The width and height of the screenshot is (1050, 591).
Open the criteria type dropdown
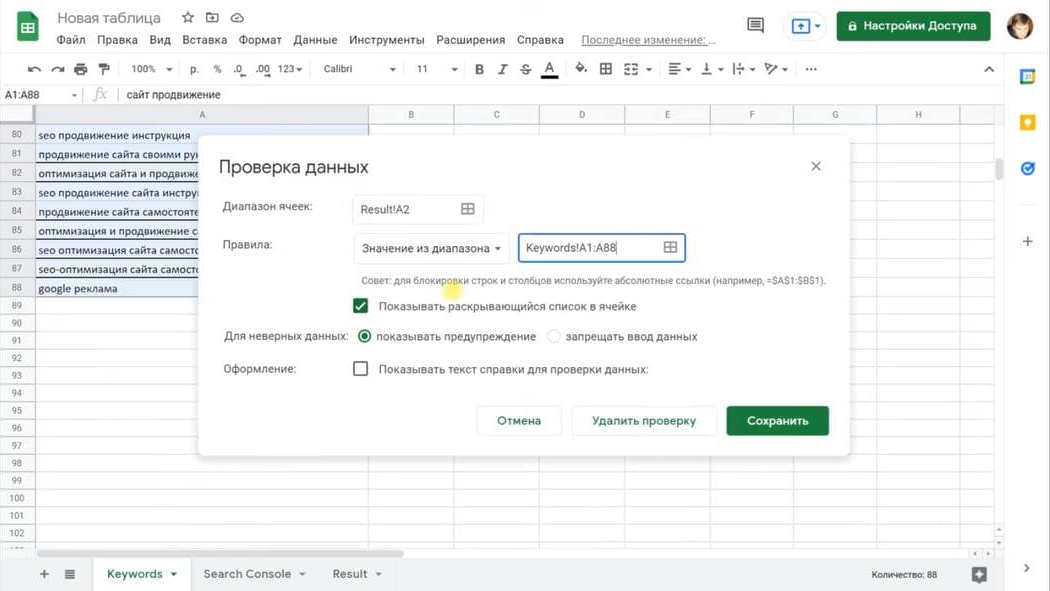pyautogui.click(x=431, y=248)
